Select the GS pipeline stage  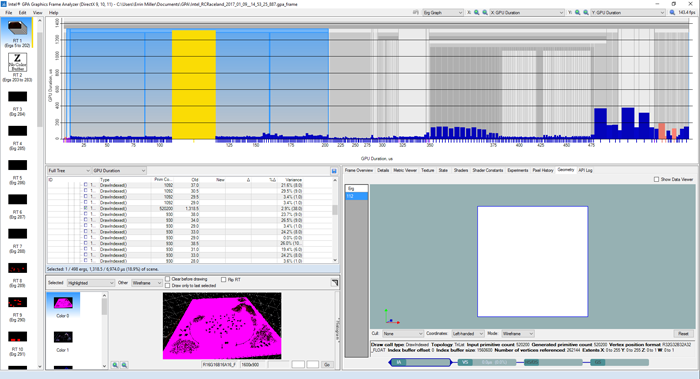pos(620,362)
